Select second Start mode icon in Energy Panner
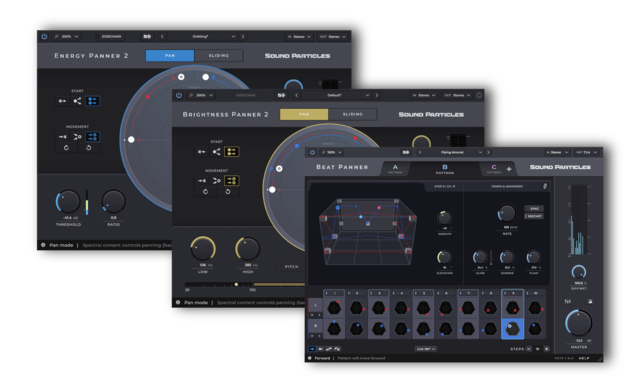The image size is (640, 377). click(77, 101)
